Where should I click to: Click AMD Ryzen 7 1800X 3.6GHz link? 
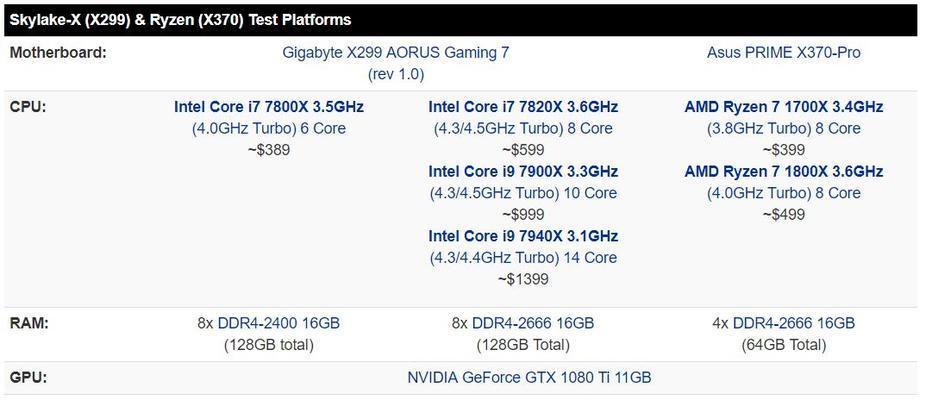(784, 171)
